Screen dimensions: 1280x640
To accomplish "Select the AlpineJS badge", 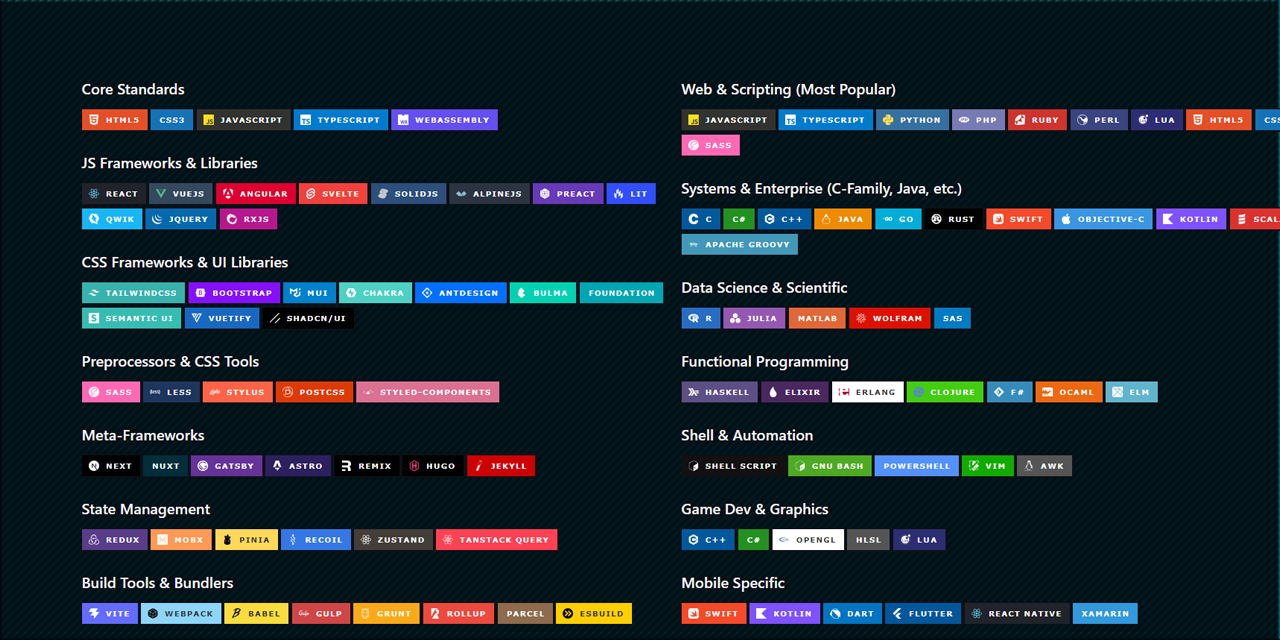I will tap(489, 194).
